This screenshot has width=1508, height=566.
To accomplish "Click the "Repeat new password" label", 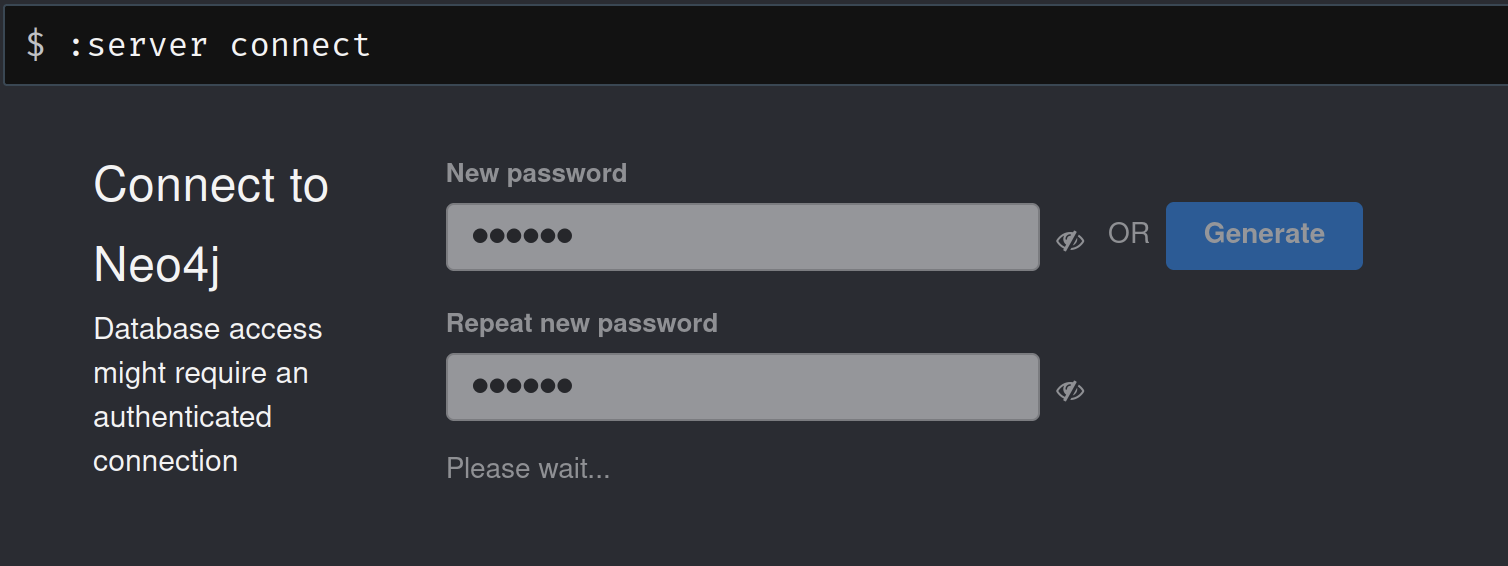I will click(581, 323).
